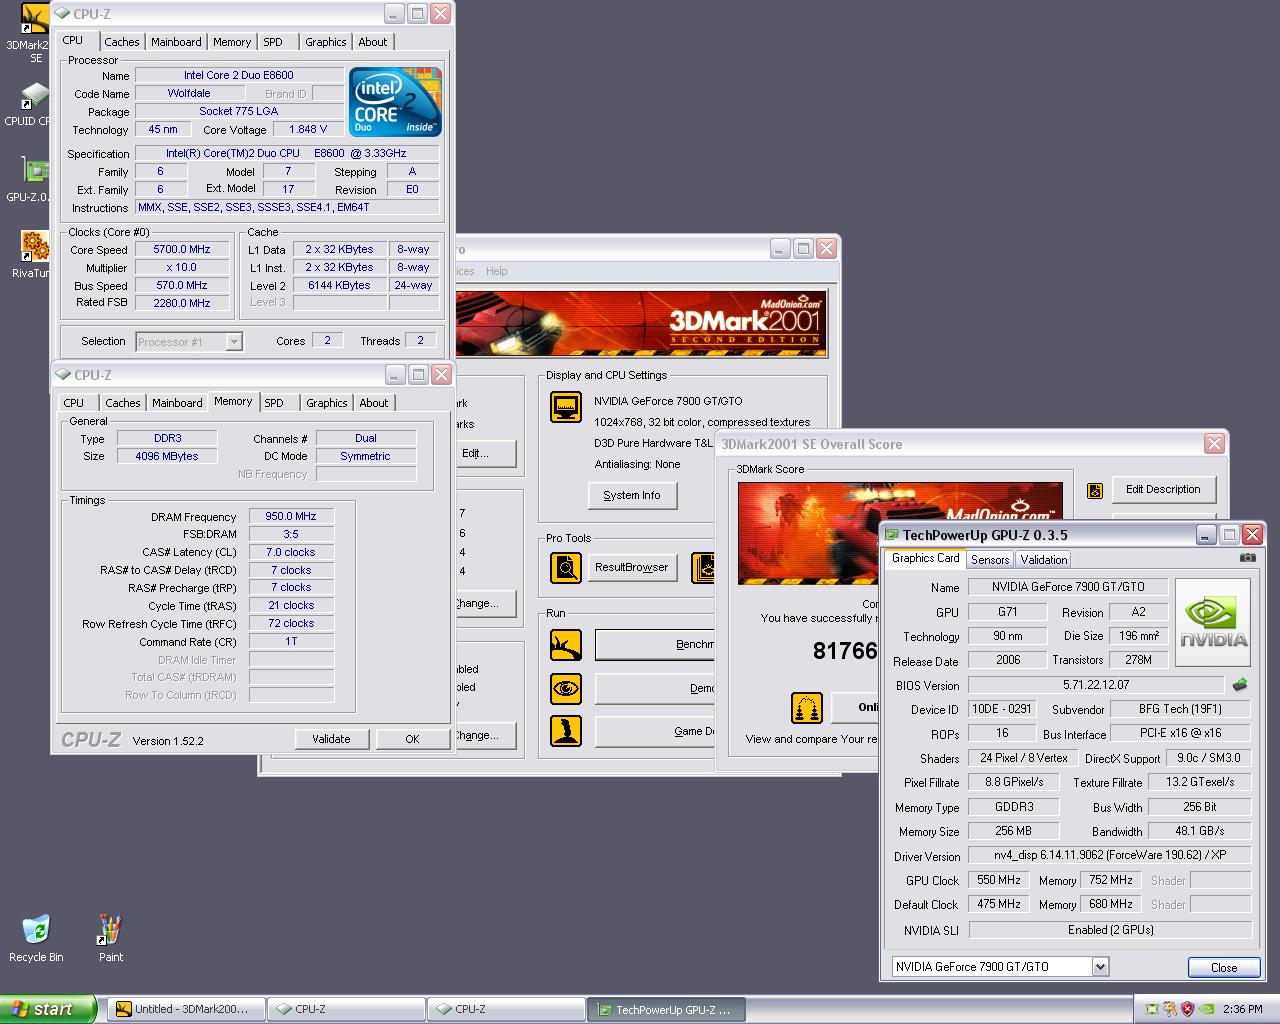Screen dimensions: 1280x1024
Task: Select the Recycle Bin desktop icon
Action: pyautogui.click(x=36, y=938)
